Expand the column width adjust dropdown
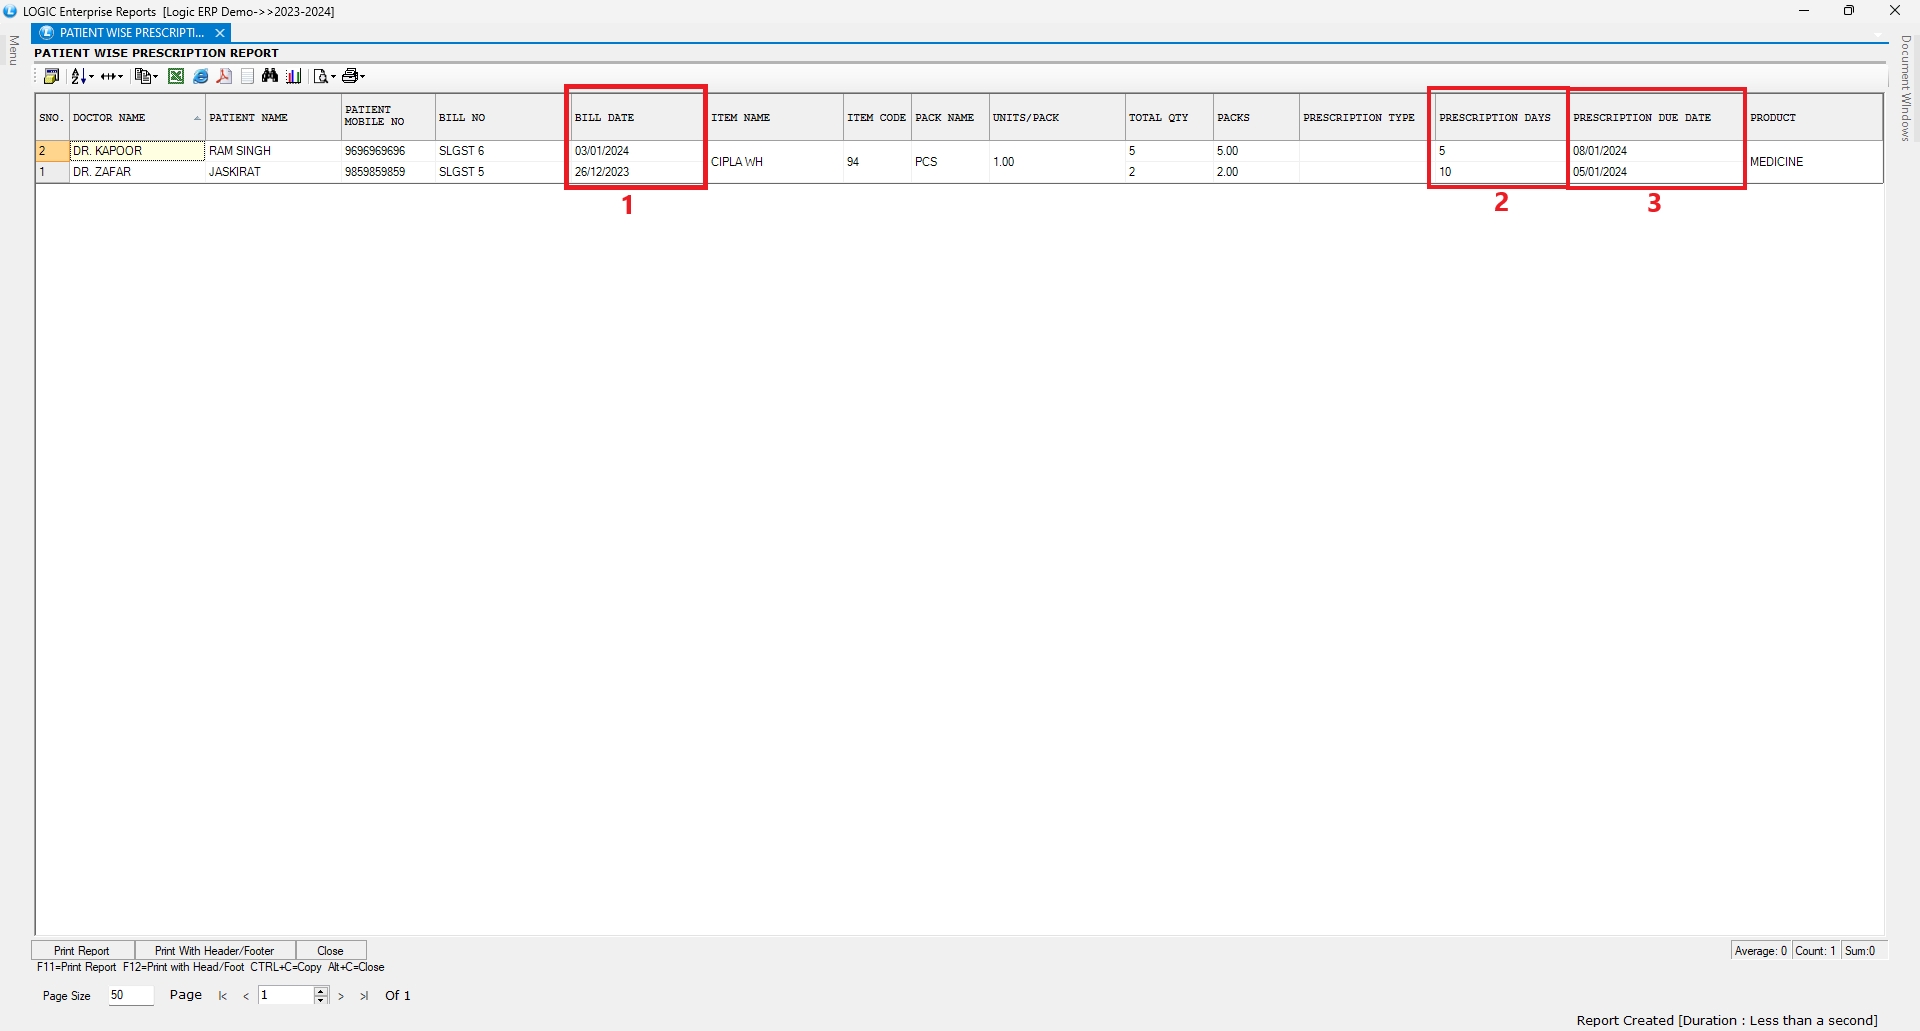 [x=121, y=77]
